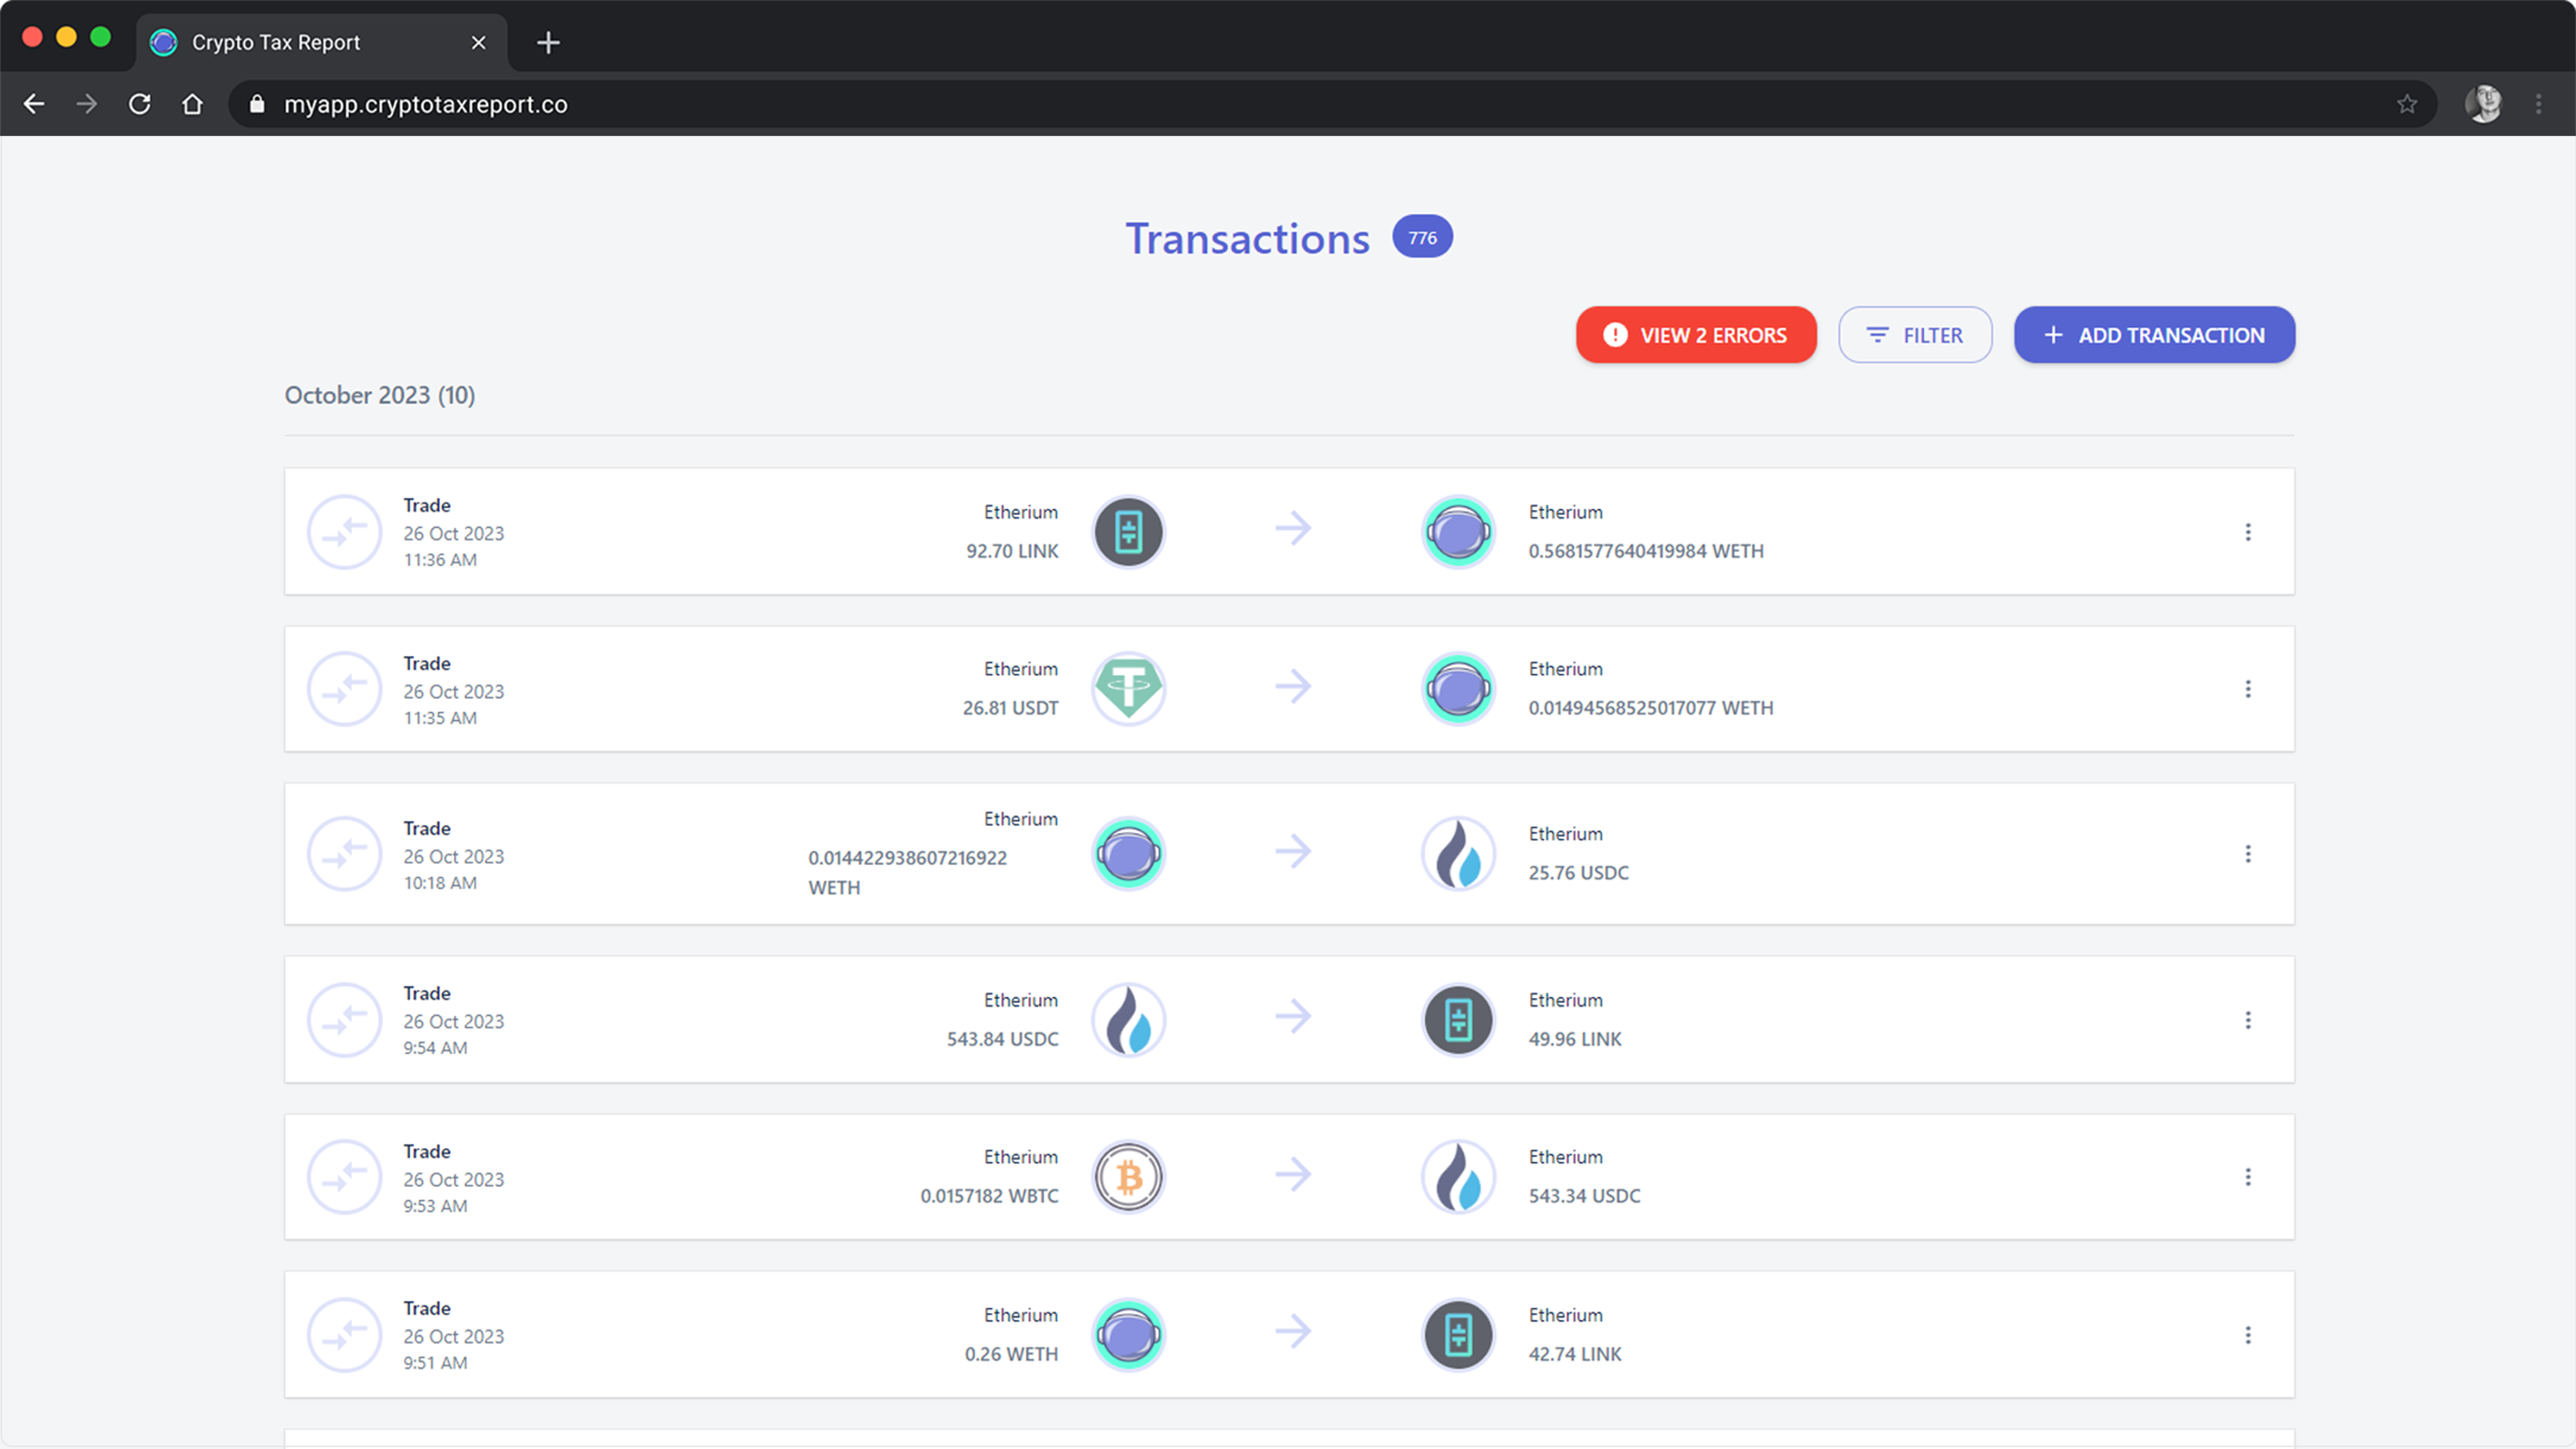Open options menu for 92.70 LINK trade
Screen dimensions: 2576x1449
[2248, 532]
